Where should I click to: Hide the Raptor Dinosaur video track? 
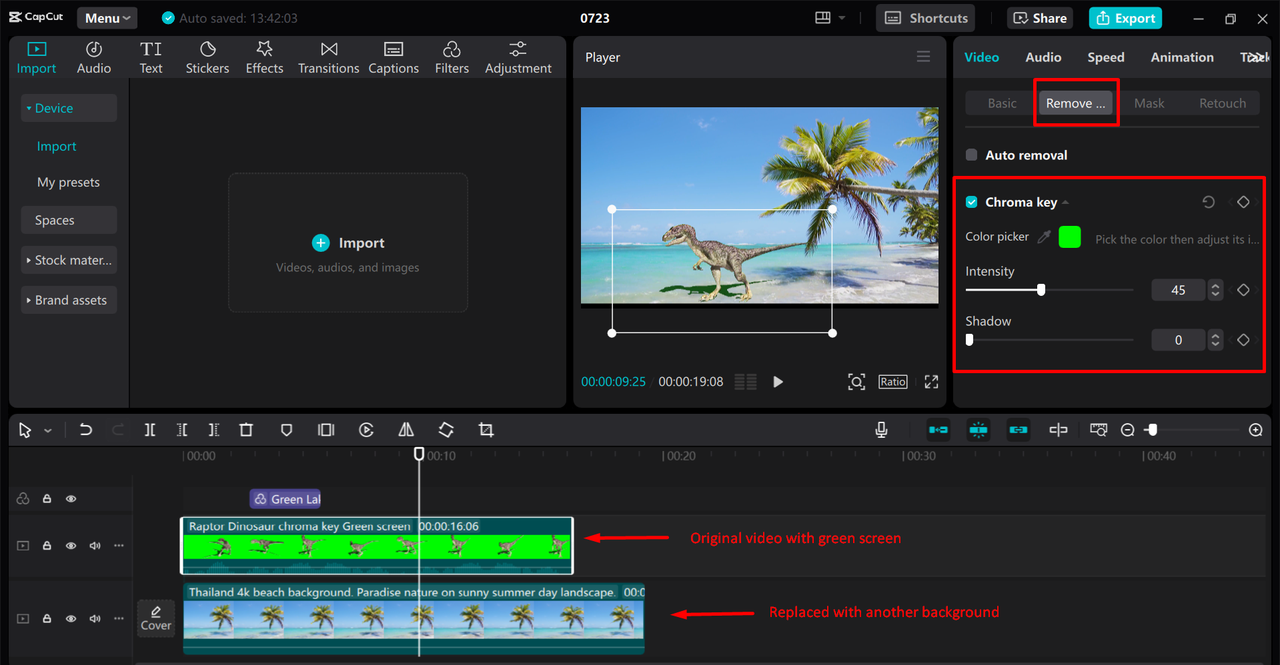tap(71, 546)
